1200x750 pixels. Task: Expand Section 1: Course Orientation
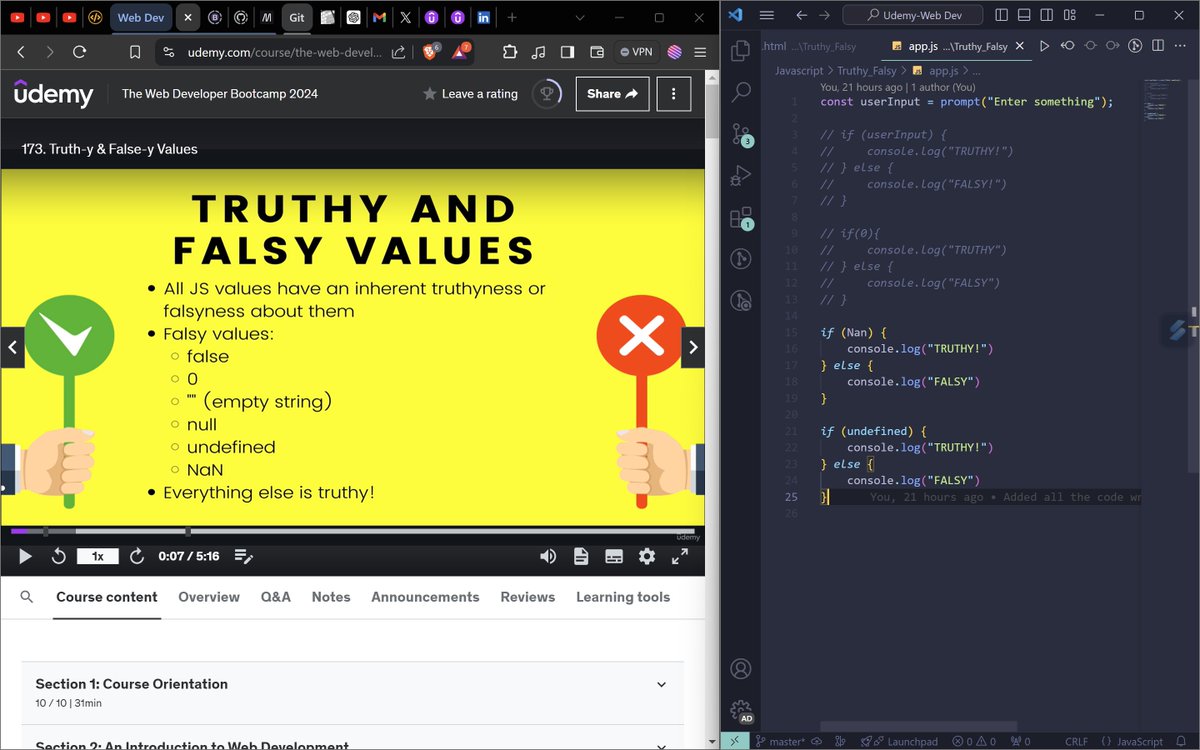352,692
